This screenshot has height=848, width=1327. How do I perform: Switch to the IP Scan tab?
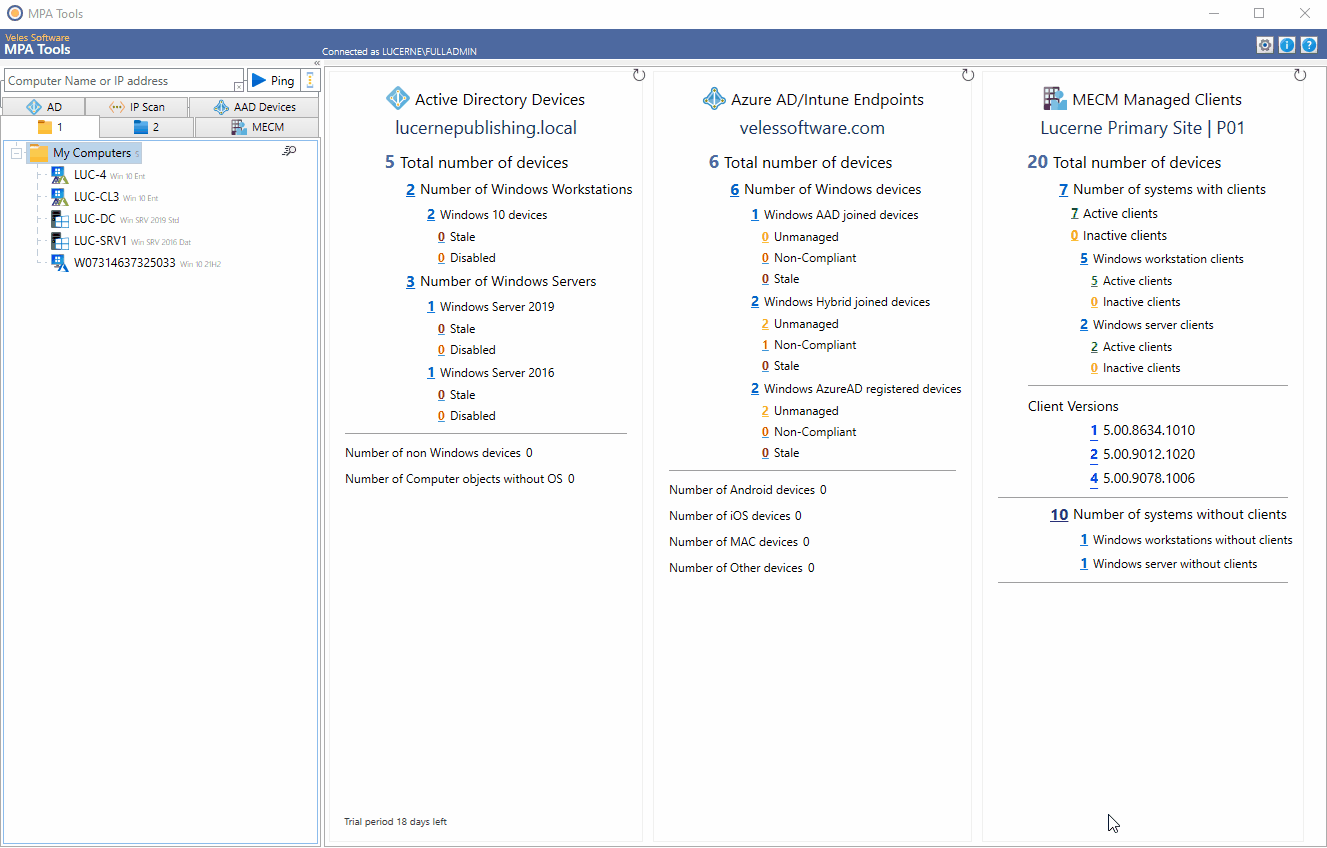pyautogui.click(x=137, y=106)
